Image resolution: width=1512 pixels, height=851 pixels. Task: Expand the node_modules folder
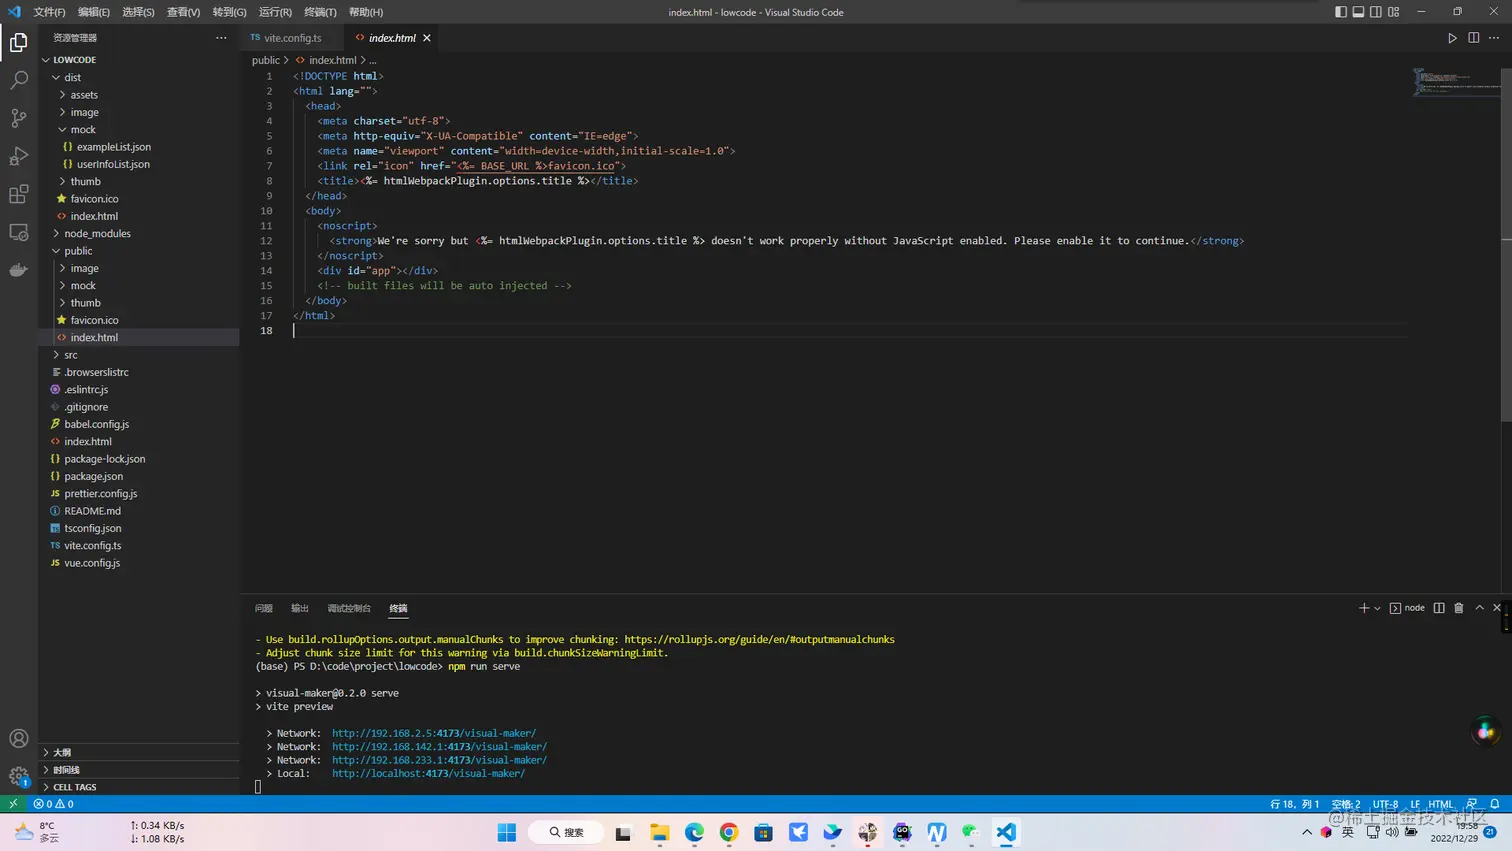pos(97,234)
